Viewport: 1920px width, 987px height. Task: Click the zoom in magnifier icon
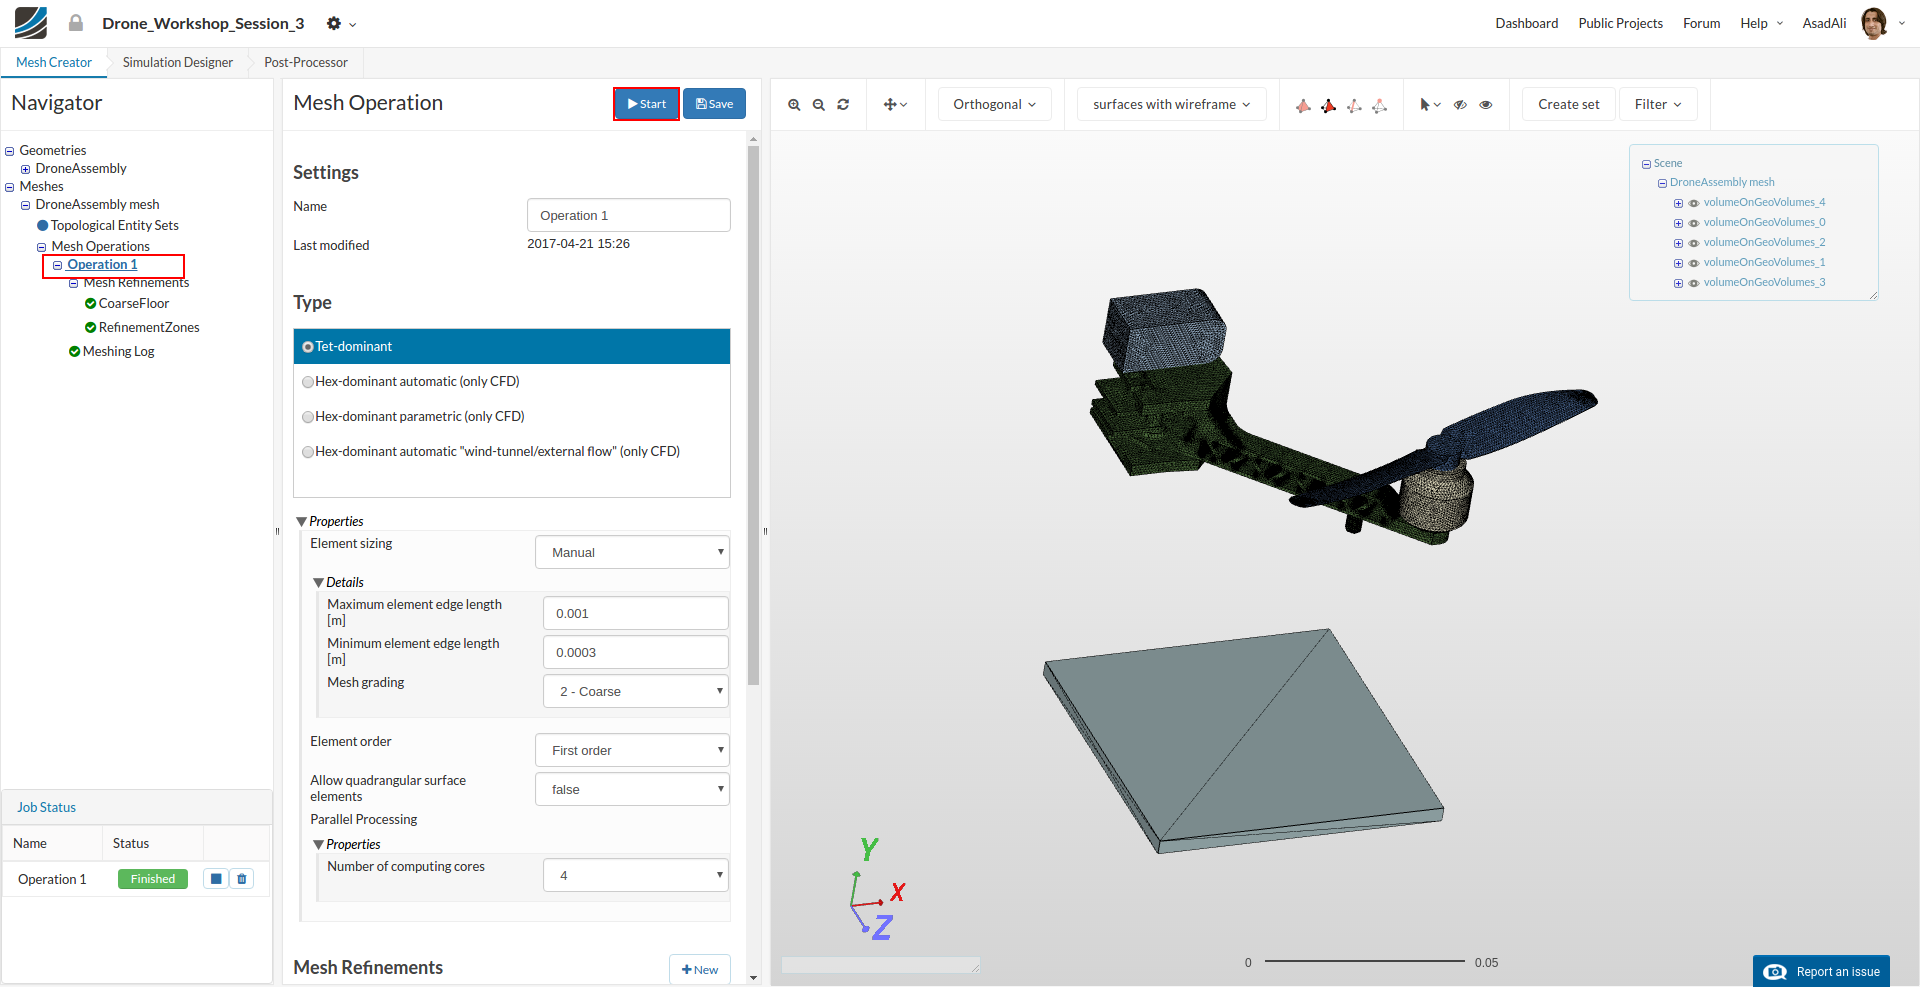click(x=794, y=105)
